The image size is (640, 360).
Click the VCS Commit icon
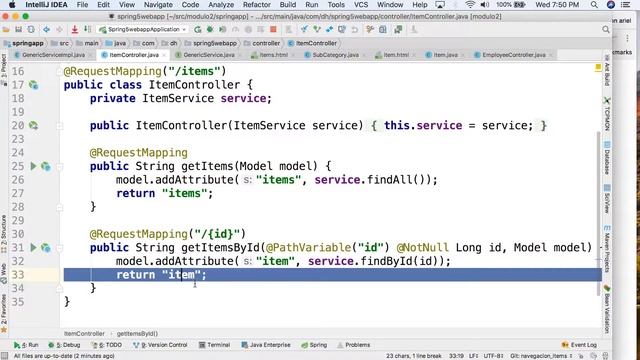(317, 29)
